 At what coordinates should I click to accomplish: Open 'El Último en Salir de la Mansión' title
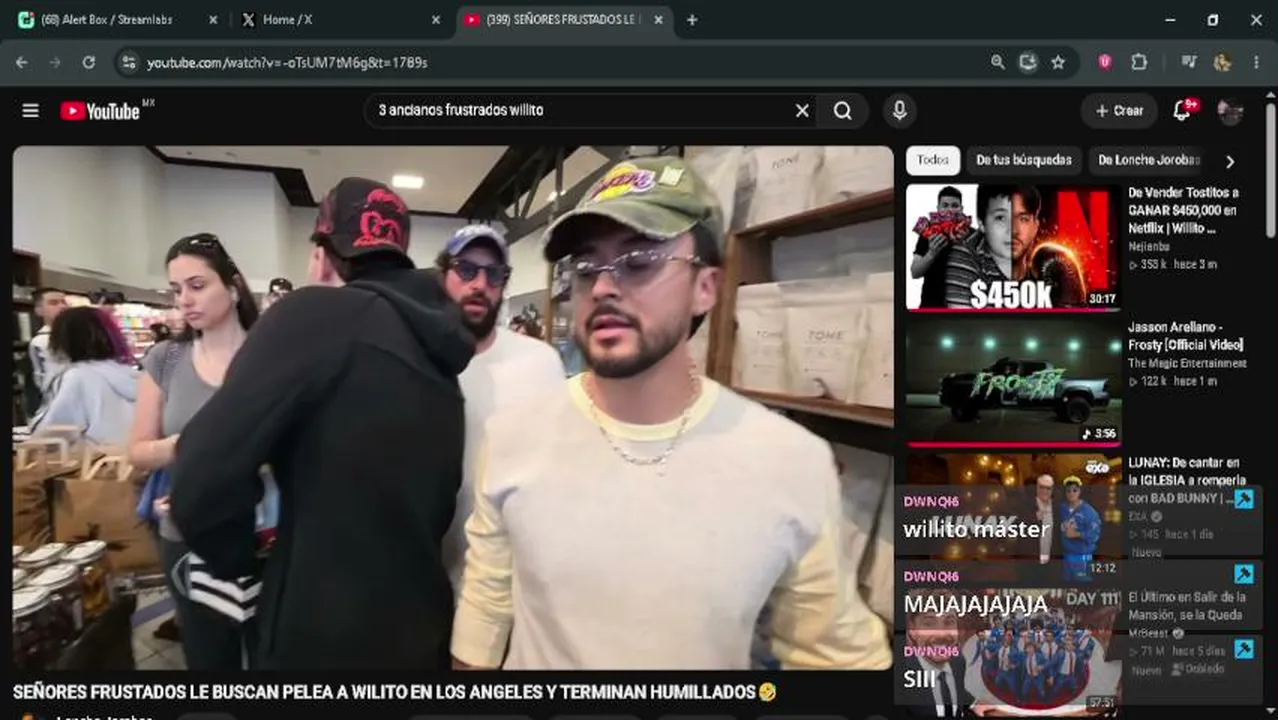point(1187,605)
